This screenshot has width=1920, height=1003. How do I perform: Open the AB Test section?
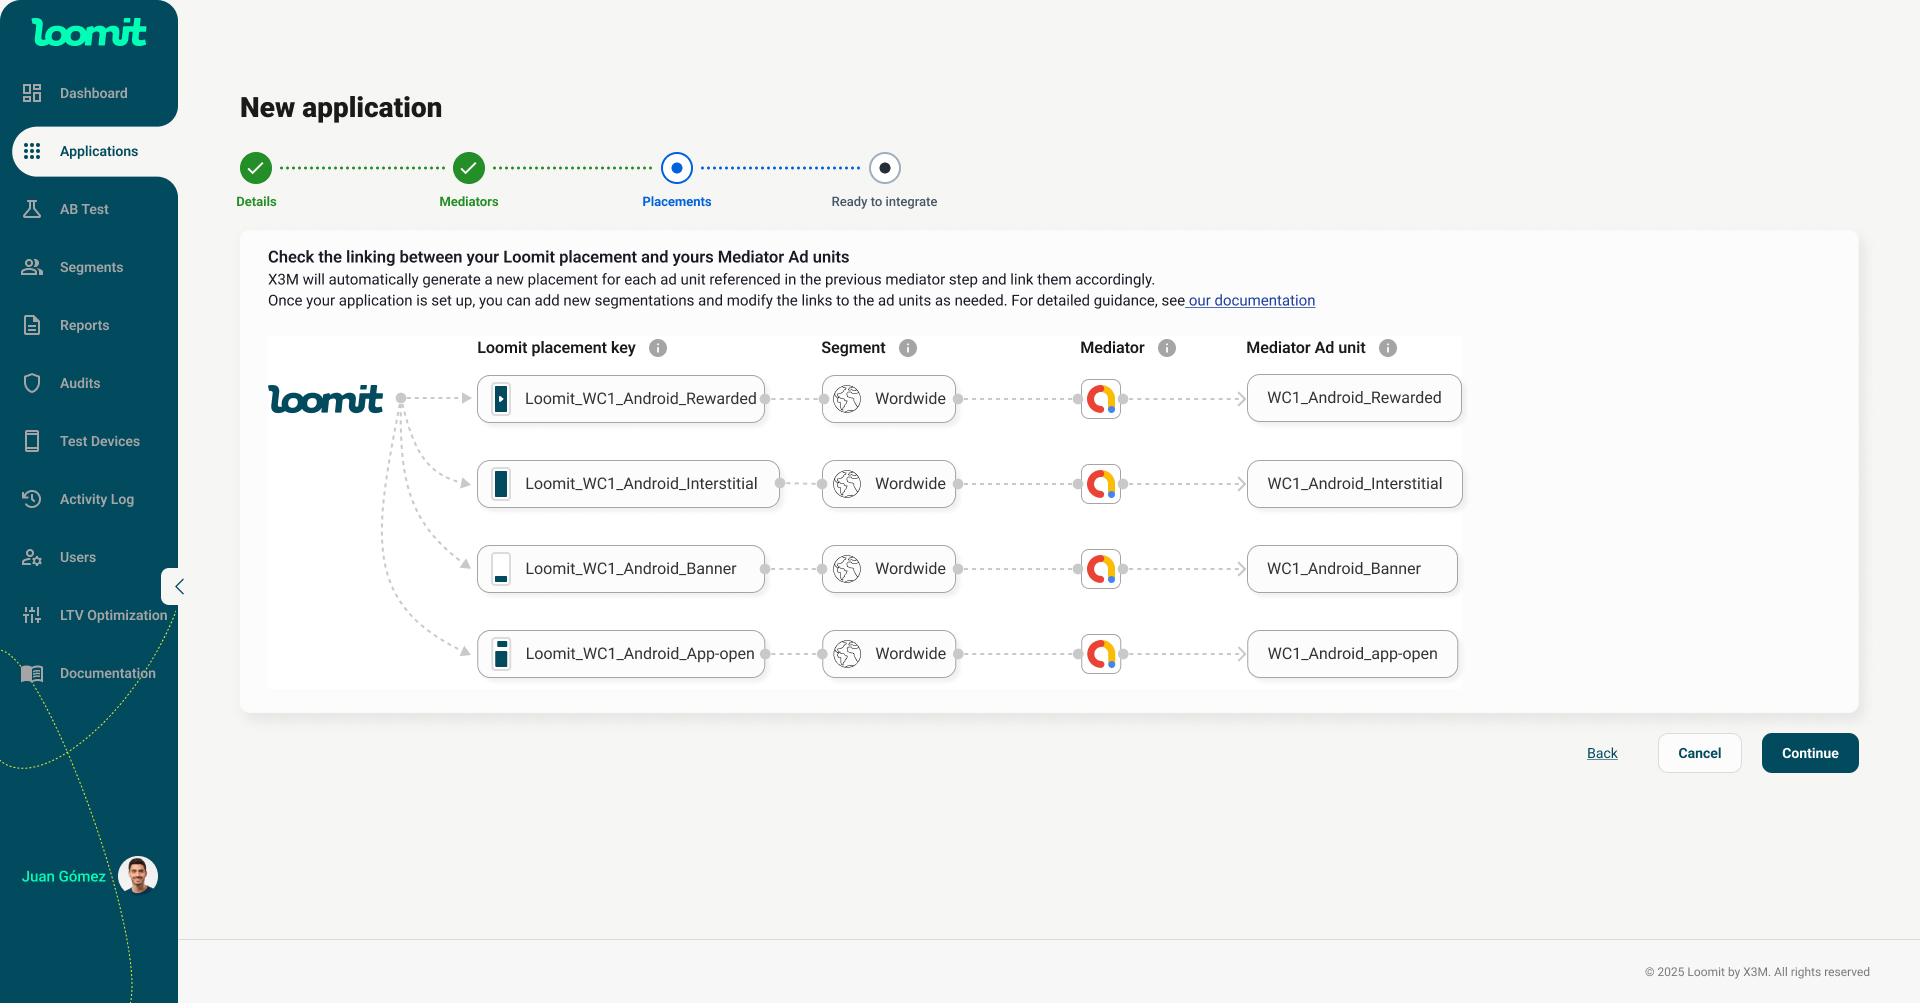coord(84,209)
